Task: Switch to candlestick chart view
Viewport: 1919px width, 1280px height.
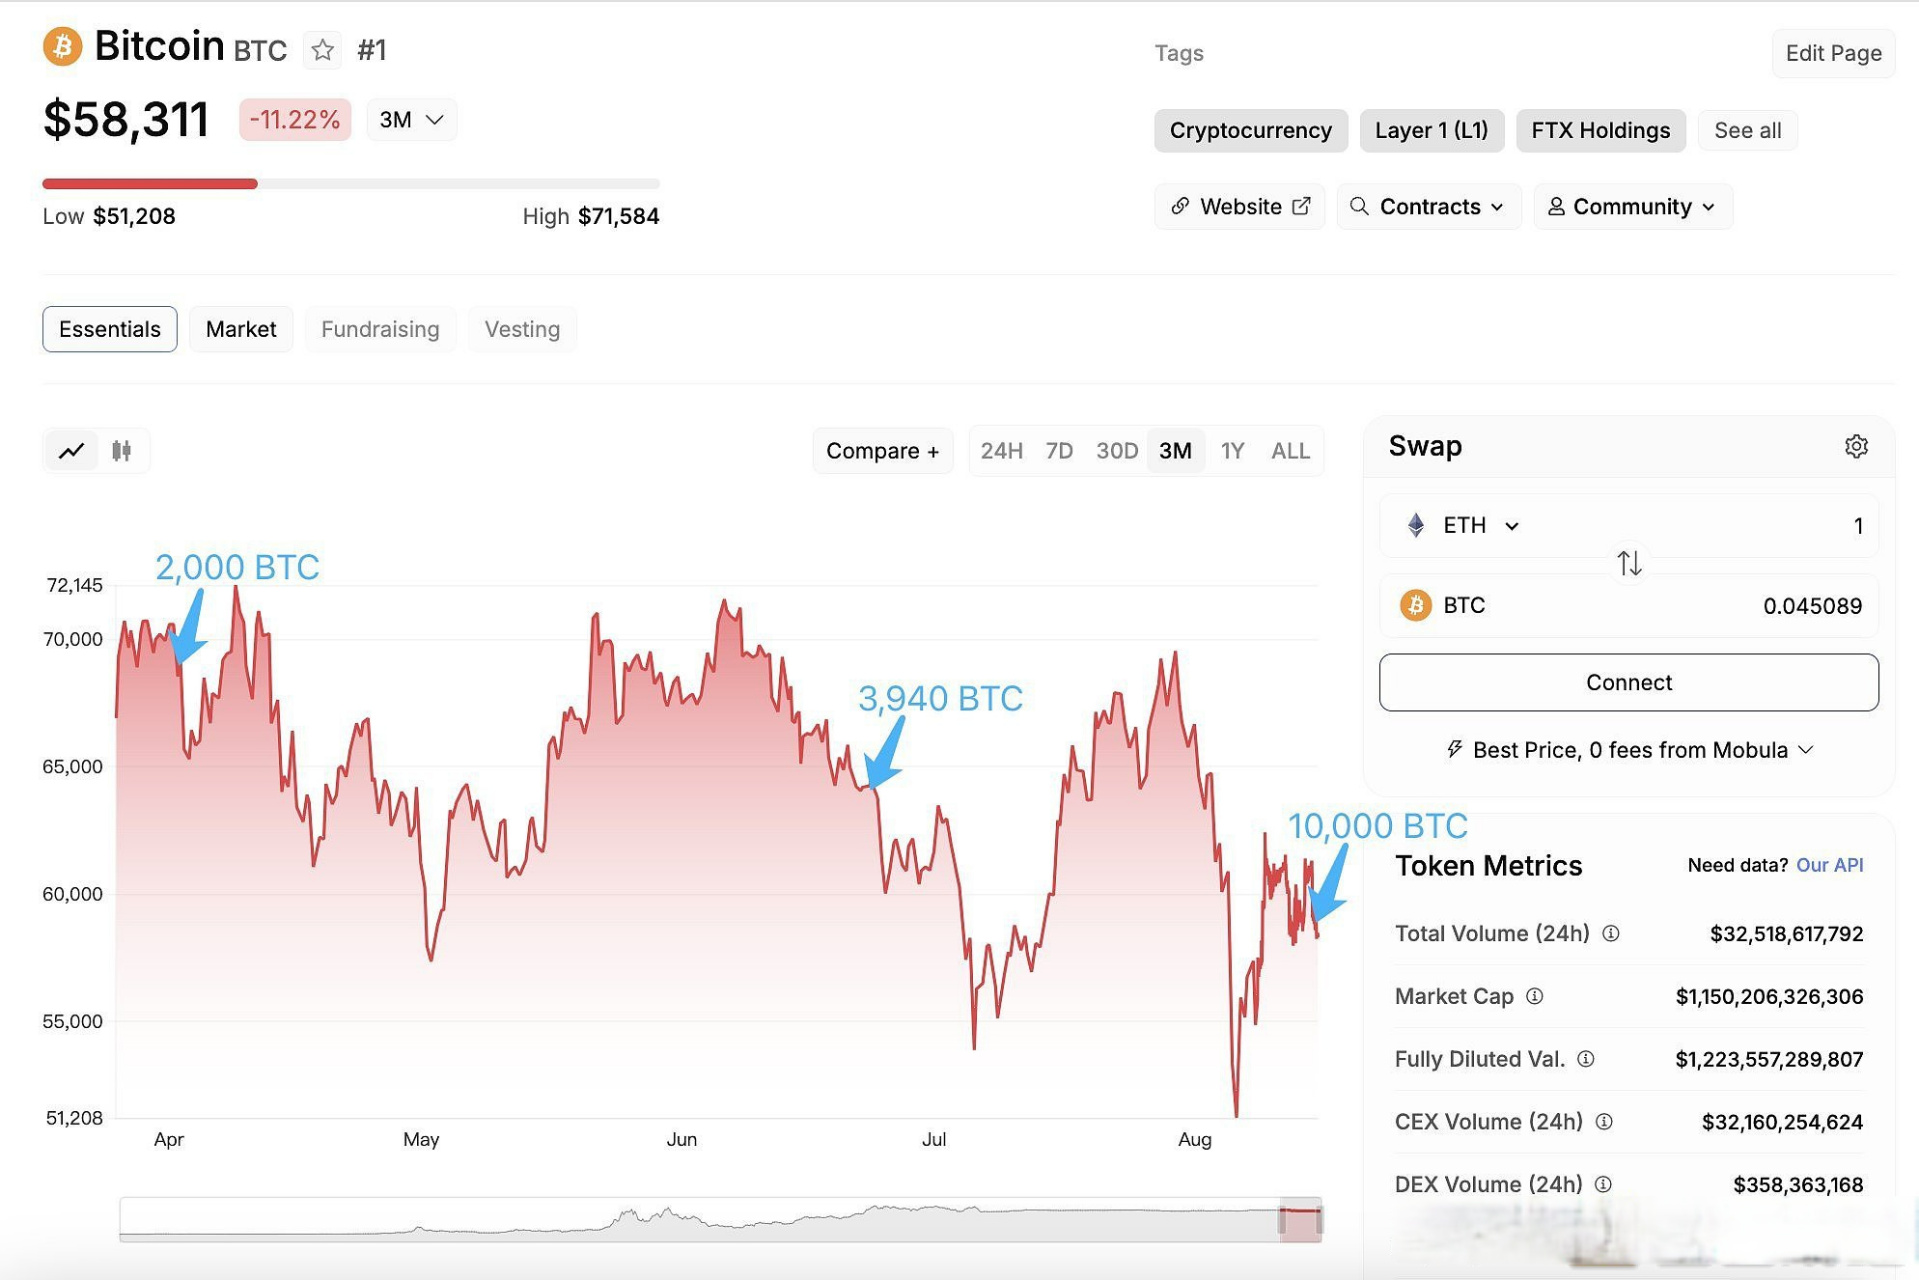Action: tap(122, 451)
